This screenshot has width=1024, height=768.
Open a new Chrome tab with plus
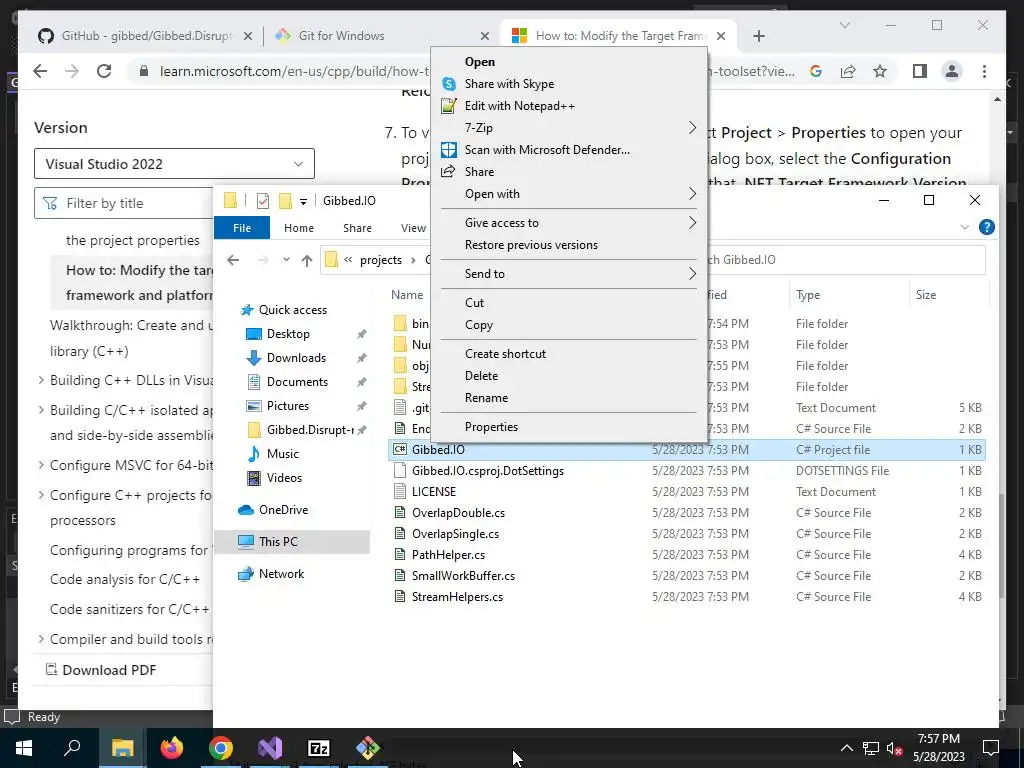coord(759,36)
